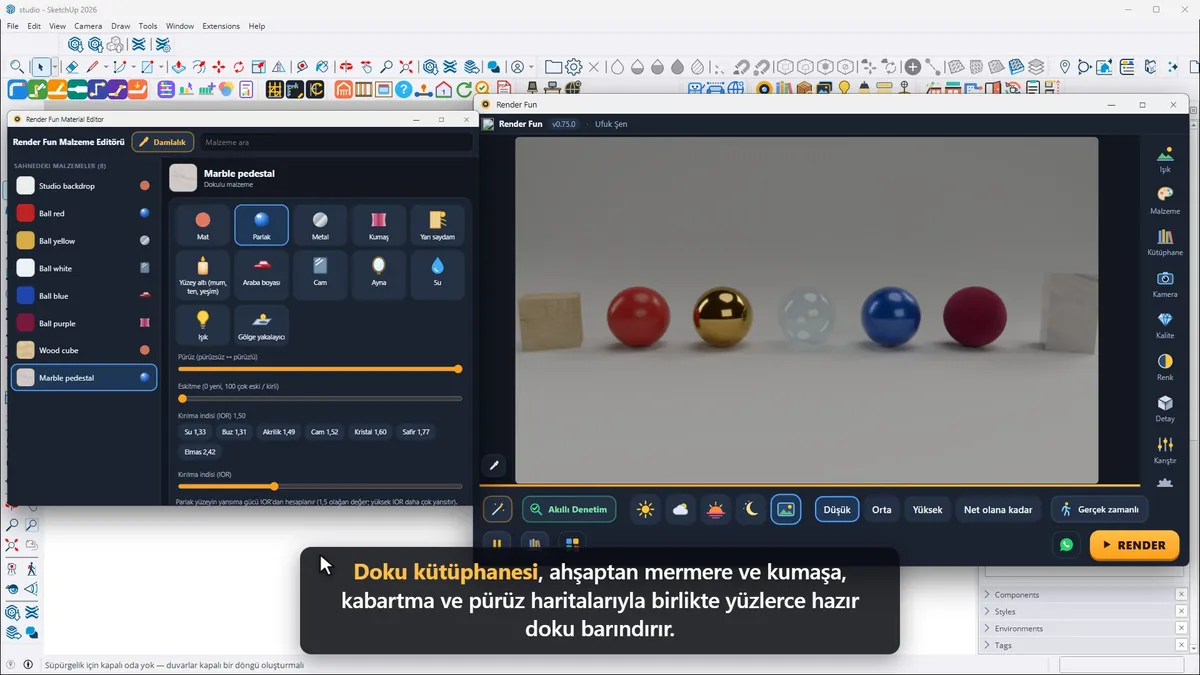
Task: Click the SketchUp Rotate tool
Action: [x=239, y=67]
